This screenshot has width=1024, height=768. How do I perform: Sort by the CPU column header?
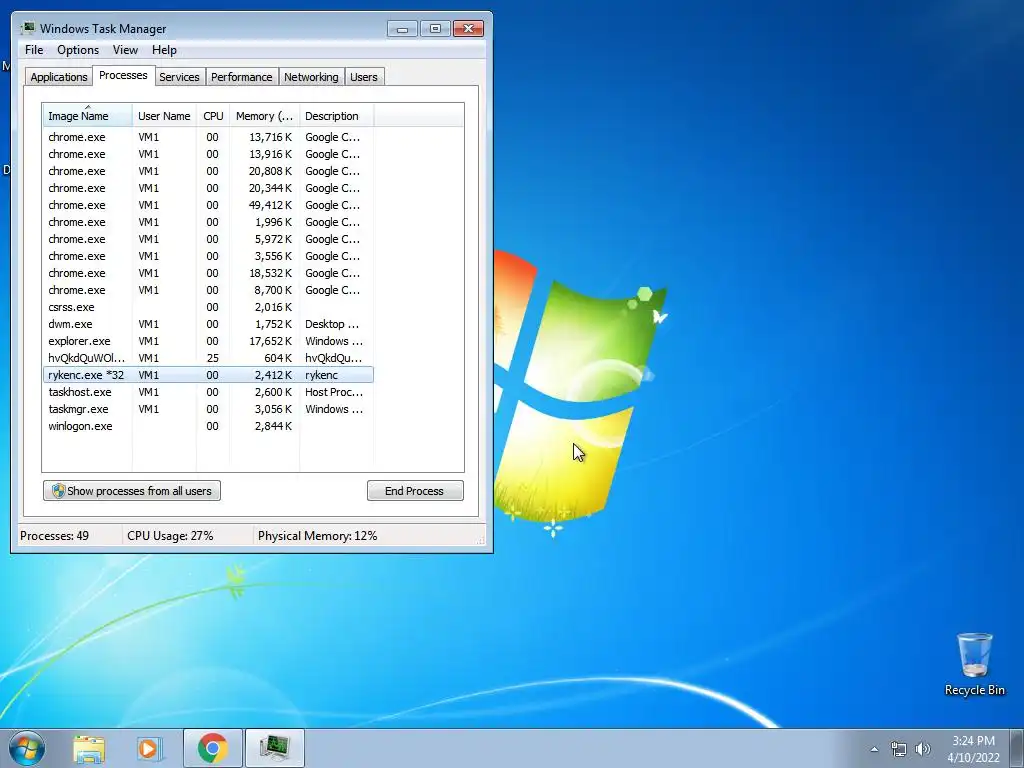(x=213, y=116)
